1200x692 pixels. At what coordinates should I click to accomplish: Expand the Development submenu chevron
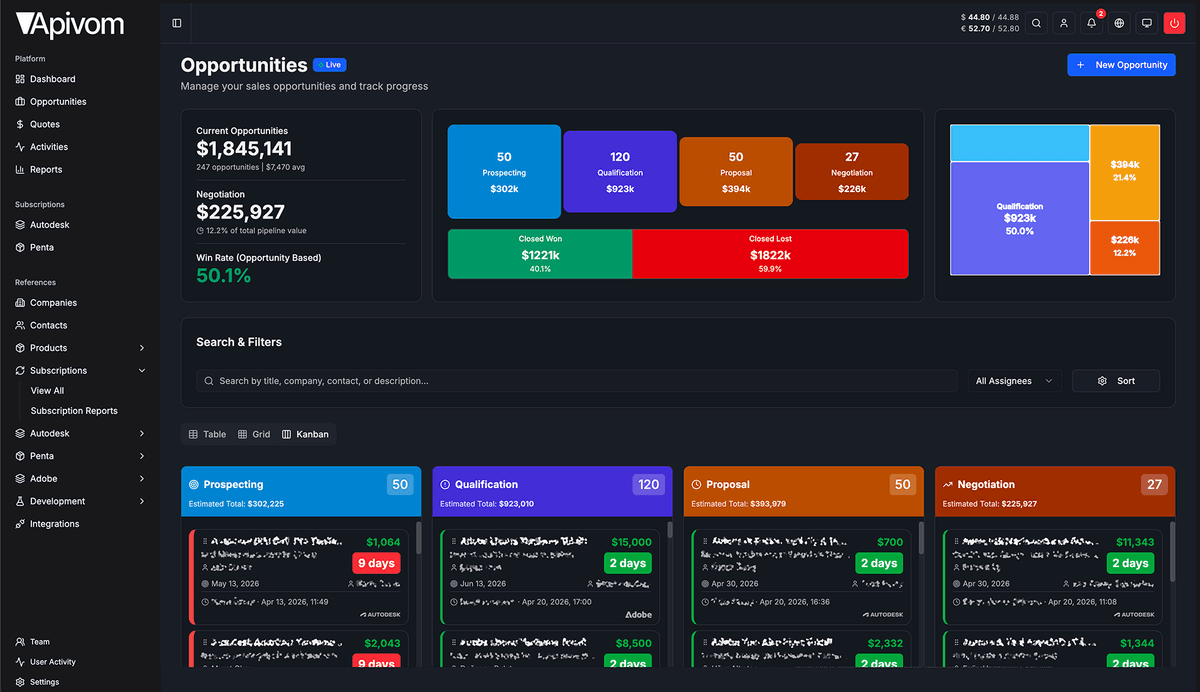point(142,501)
